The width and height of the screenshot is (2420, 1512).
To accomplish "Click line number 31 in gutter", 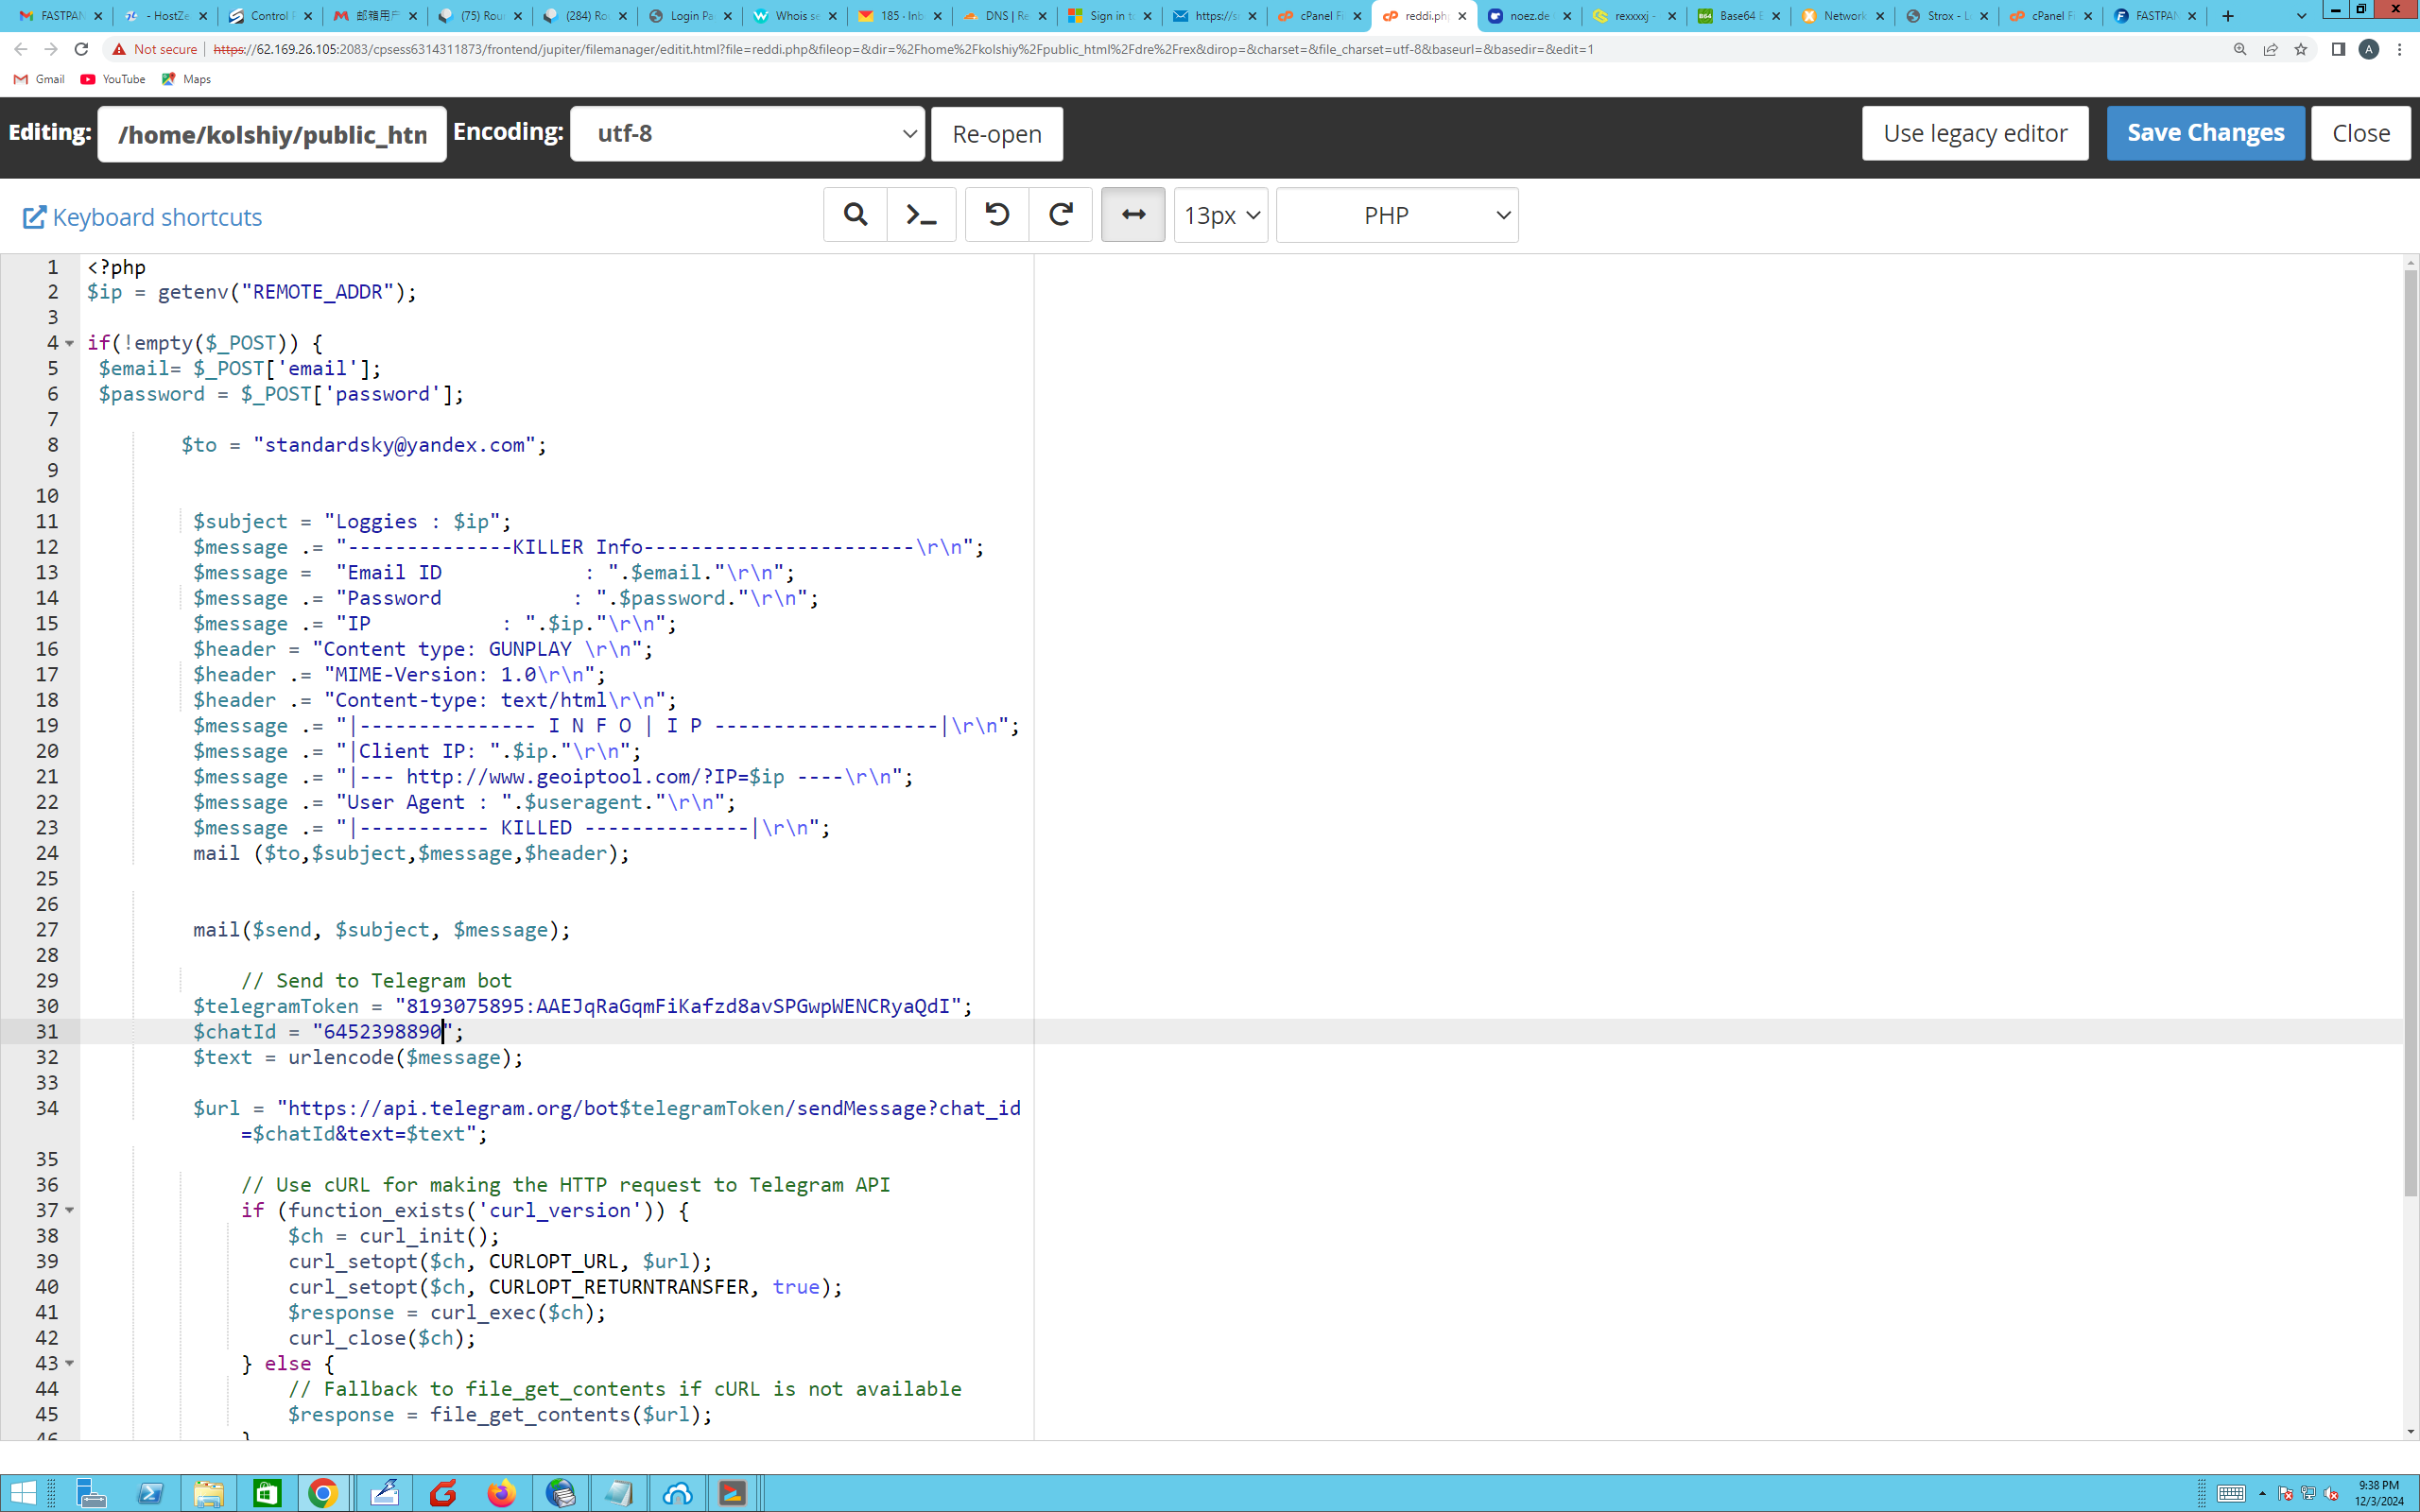I will (47, 1031).
